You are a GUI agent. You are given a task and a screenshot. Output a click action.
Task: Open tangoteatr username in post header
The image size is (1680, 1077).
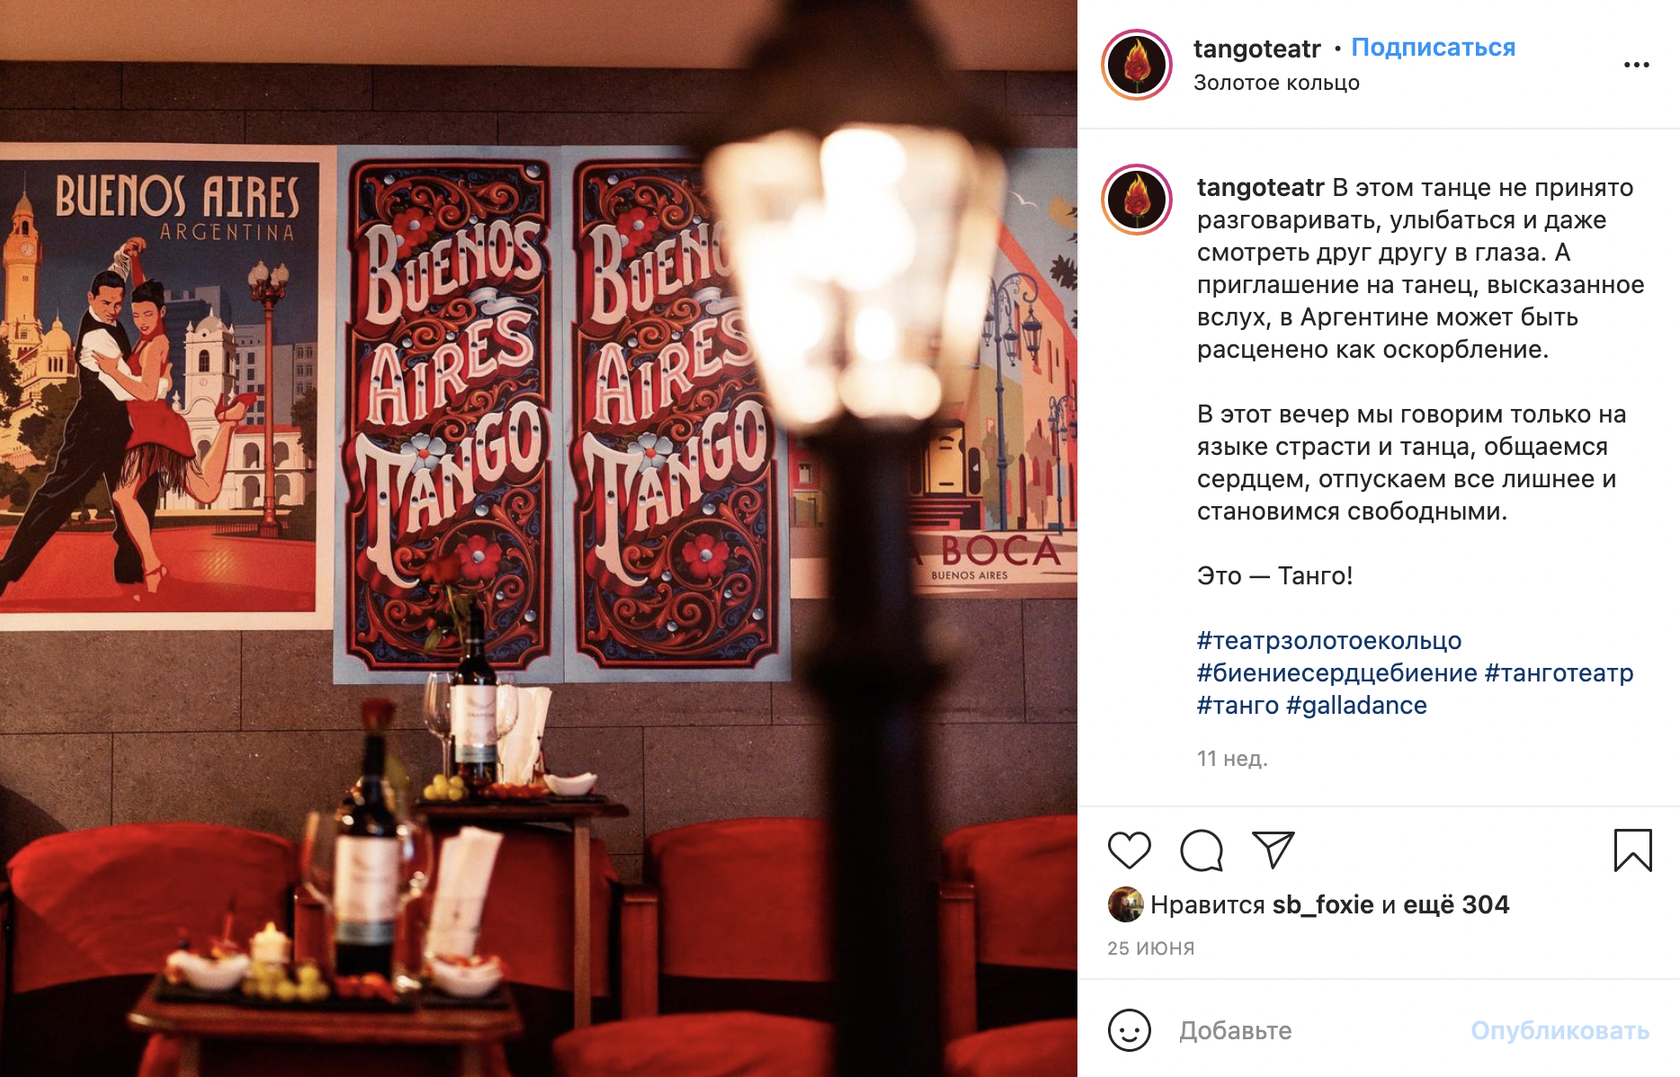click(1257, 47)
